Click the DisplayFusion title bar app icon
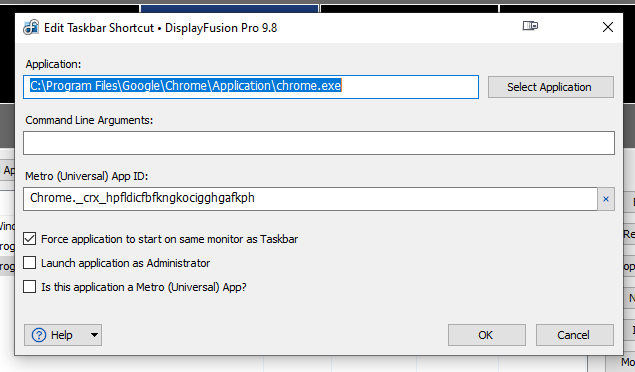This screenshot has width=635, height=372. 31,28
